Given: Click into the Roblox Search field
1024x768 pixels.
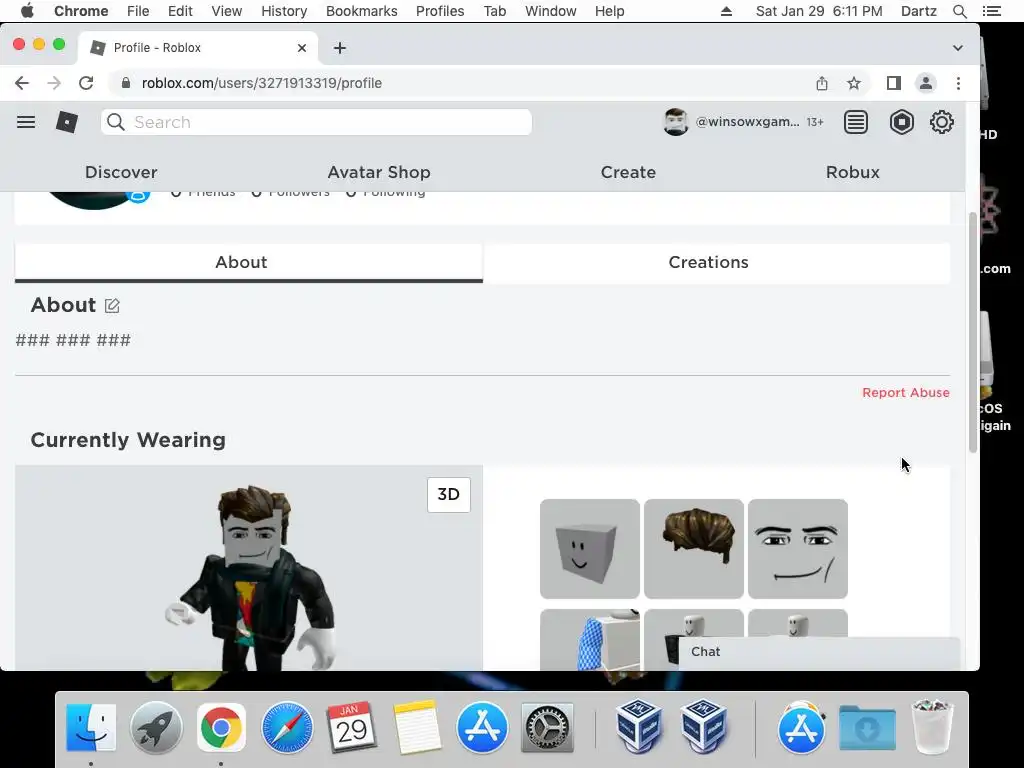Looking at the screenshot, I should click(x=316, y=122).
